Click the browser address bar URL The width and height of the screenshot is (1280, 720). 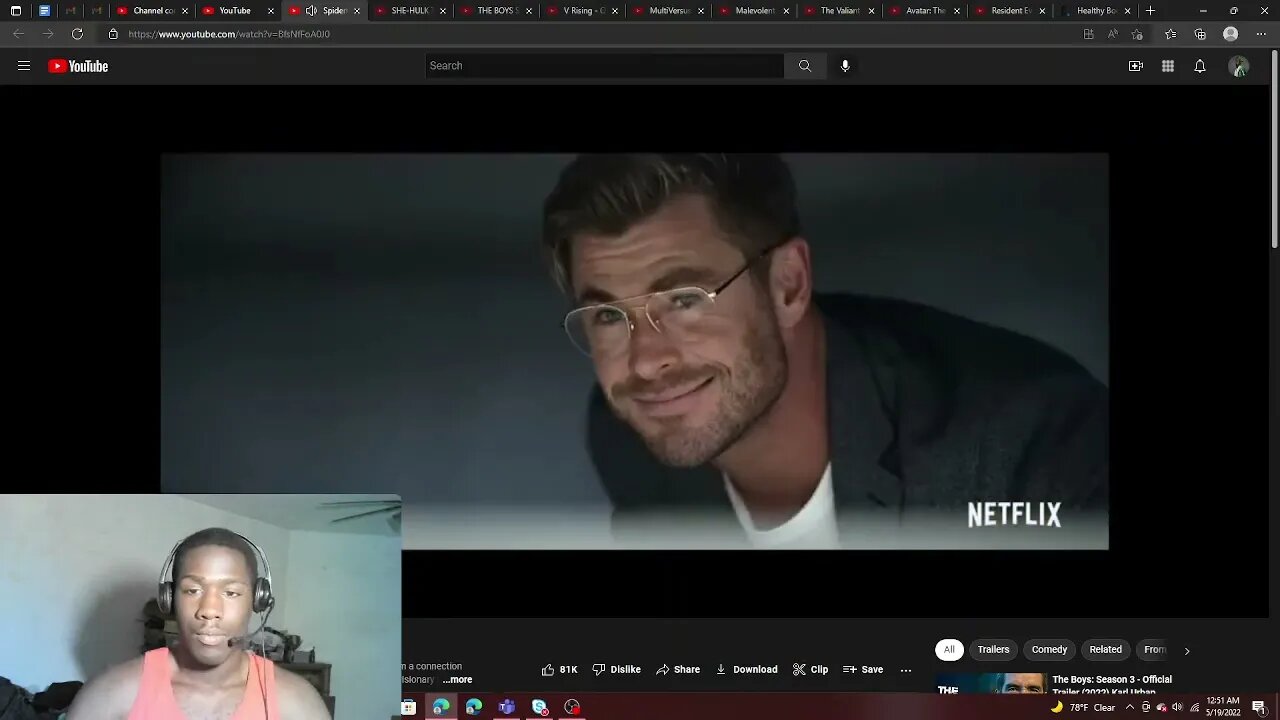229,34
